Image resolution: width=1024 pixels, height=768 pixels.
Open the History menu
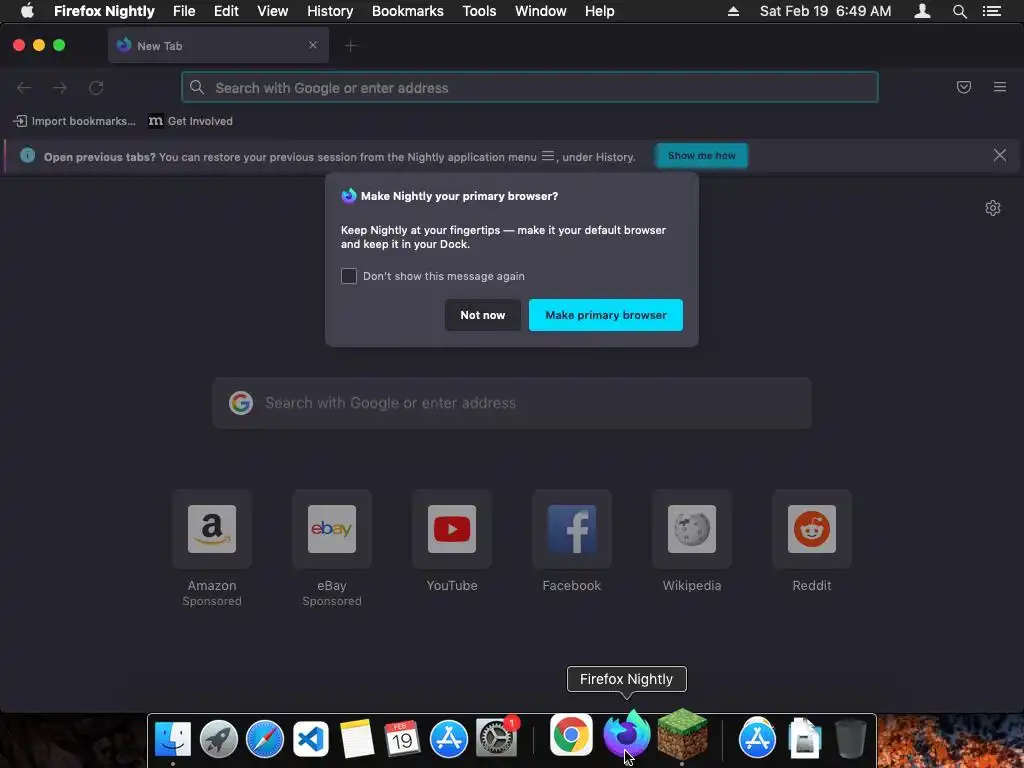(x=330, y=11)
